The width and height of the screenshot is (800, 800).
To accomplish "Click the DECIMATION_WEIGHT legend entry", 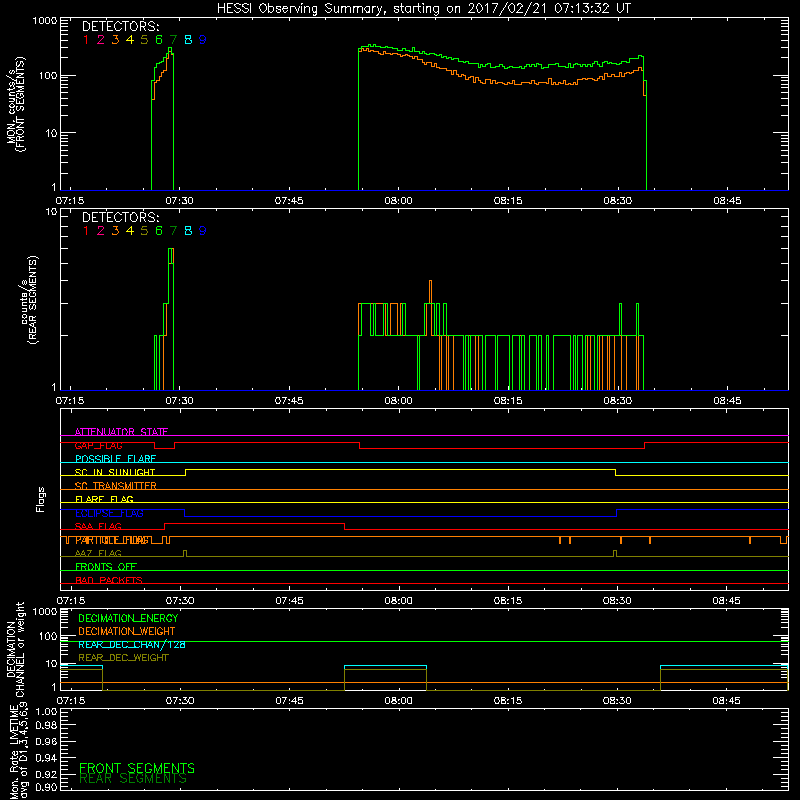I will 127,632.
